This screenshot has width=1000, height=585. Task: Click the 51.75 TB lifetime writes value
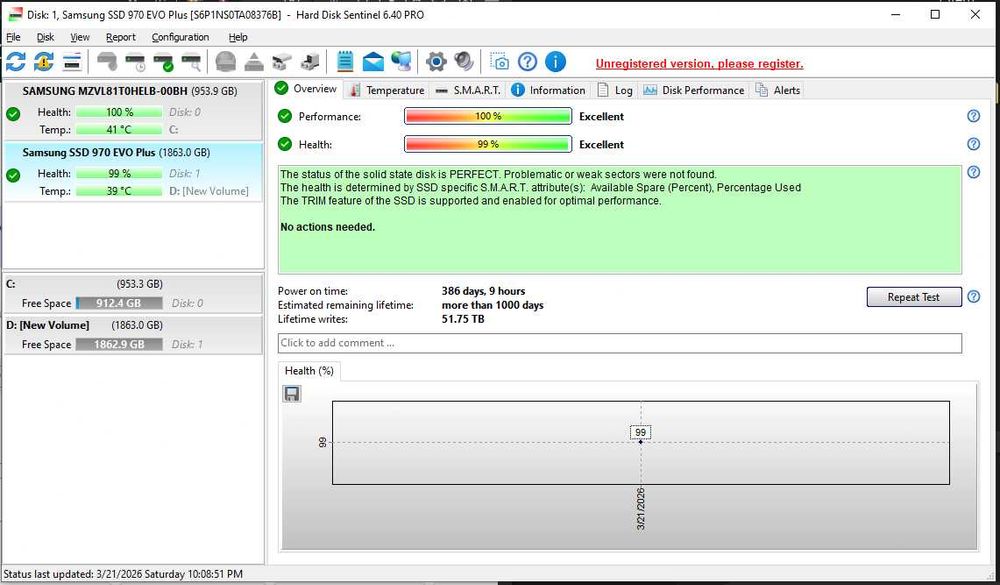pos(463,319)
